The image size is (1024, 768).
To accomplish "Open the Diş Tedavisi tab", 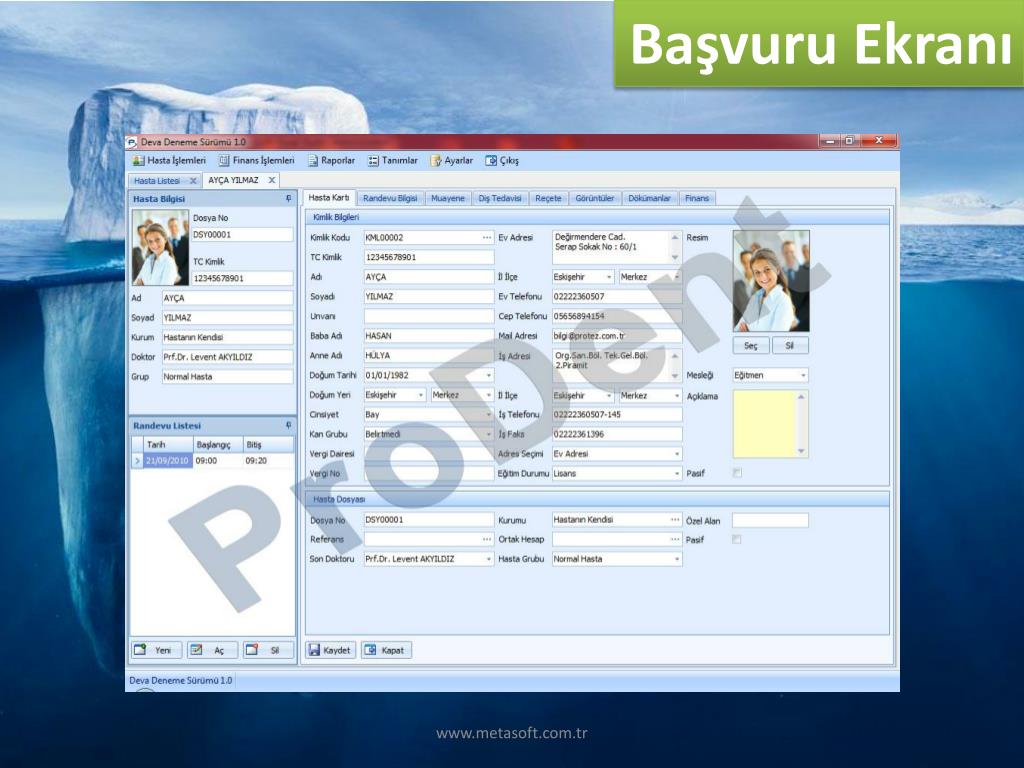I will coord(500,198).
